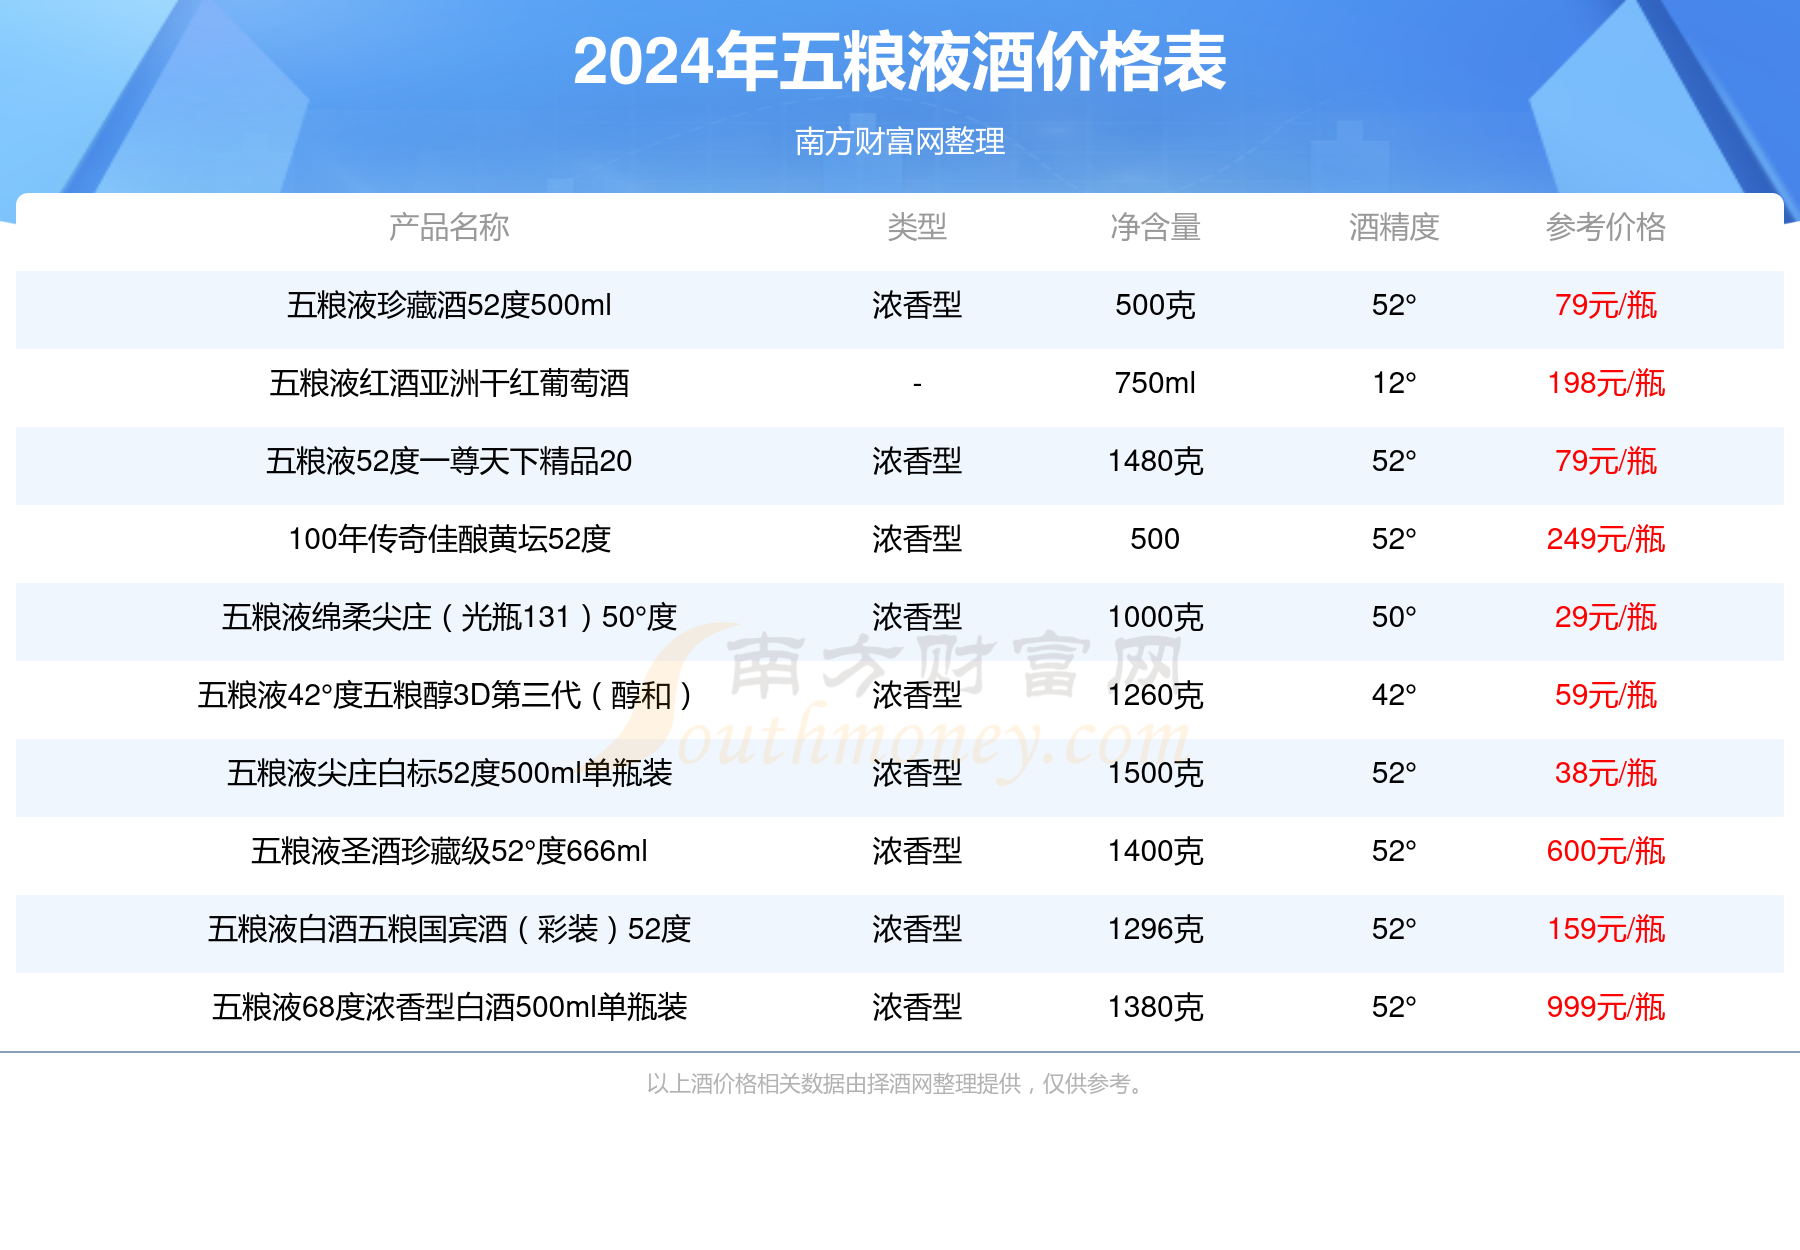
Task: Click product name 五粮液红酒亚洲干红葡萄酒
Action: coord(449,383)
